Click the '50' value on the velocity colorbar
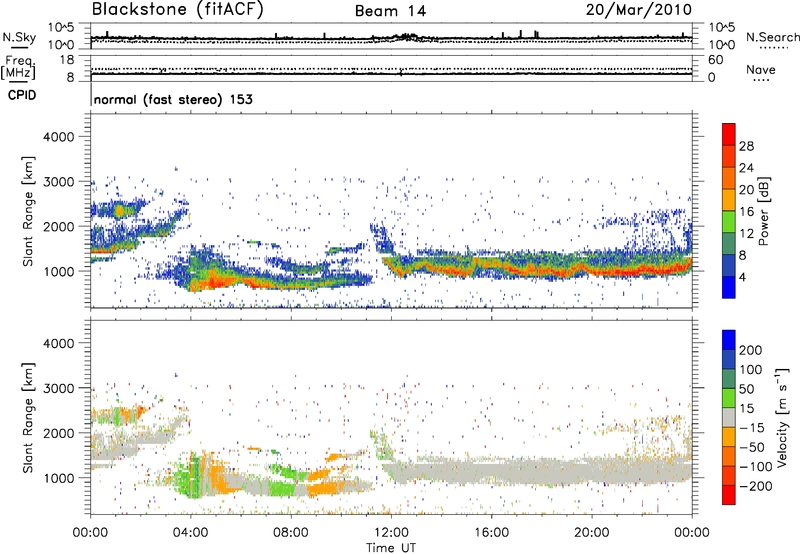The height and width of the screenshot is (554, 800). 746,389
